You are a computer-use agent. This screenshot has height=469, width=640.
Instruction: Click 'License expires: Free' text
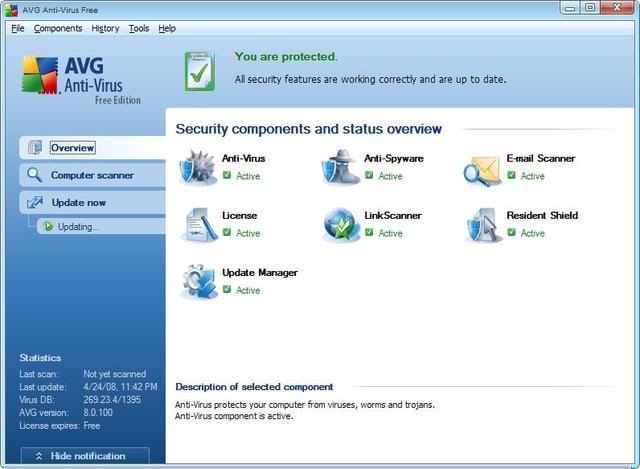(x=60, y=426)
